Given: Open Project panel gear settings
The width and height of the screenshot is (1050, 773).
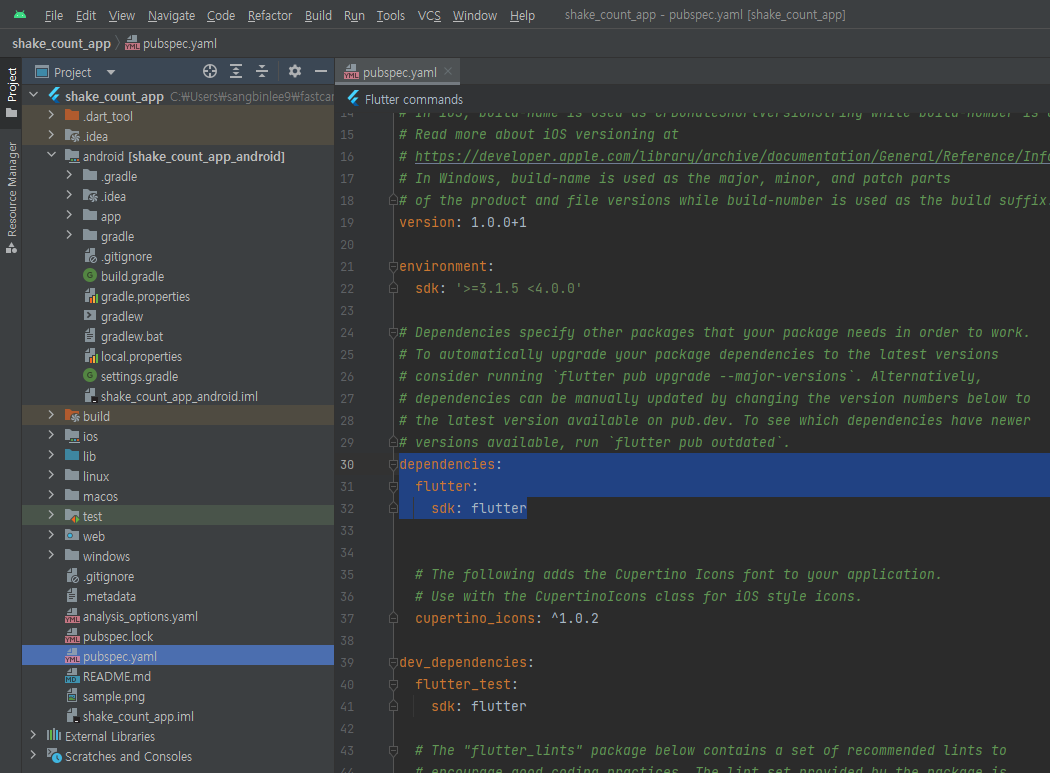Looking at the screenshot, I should click(294, 71).
